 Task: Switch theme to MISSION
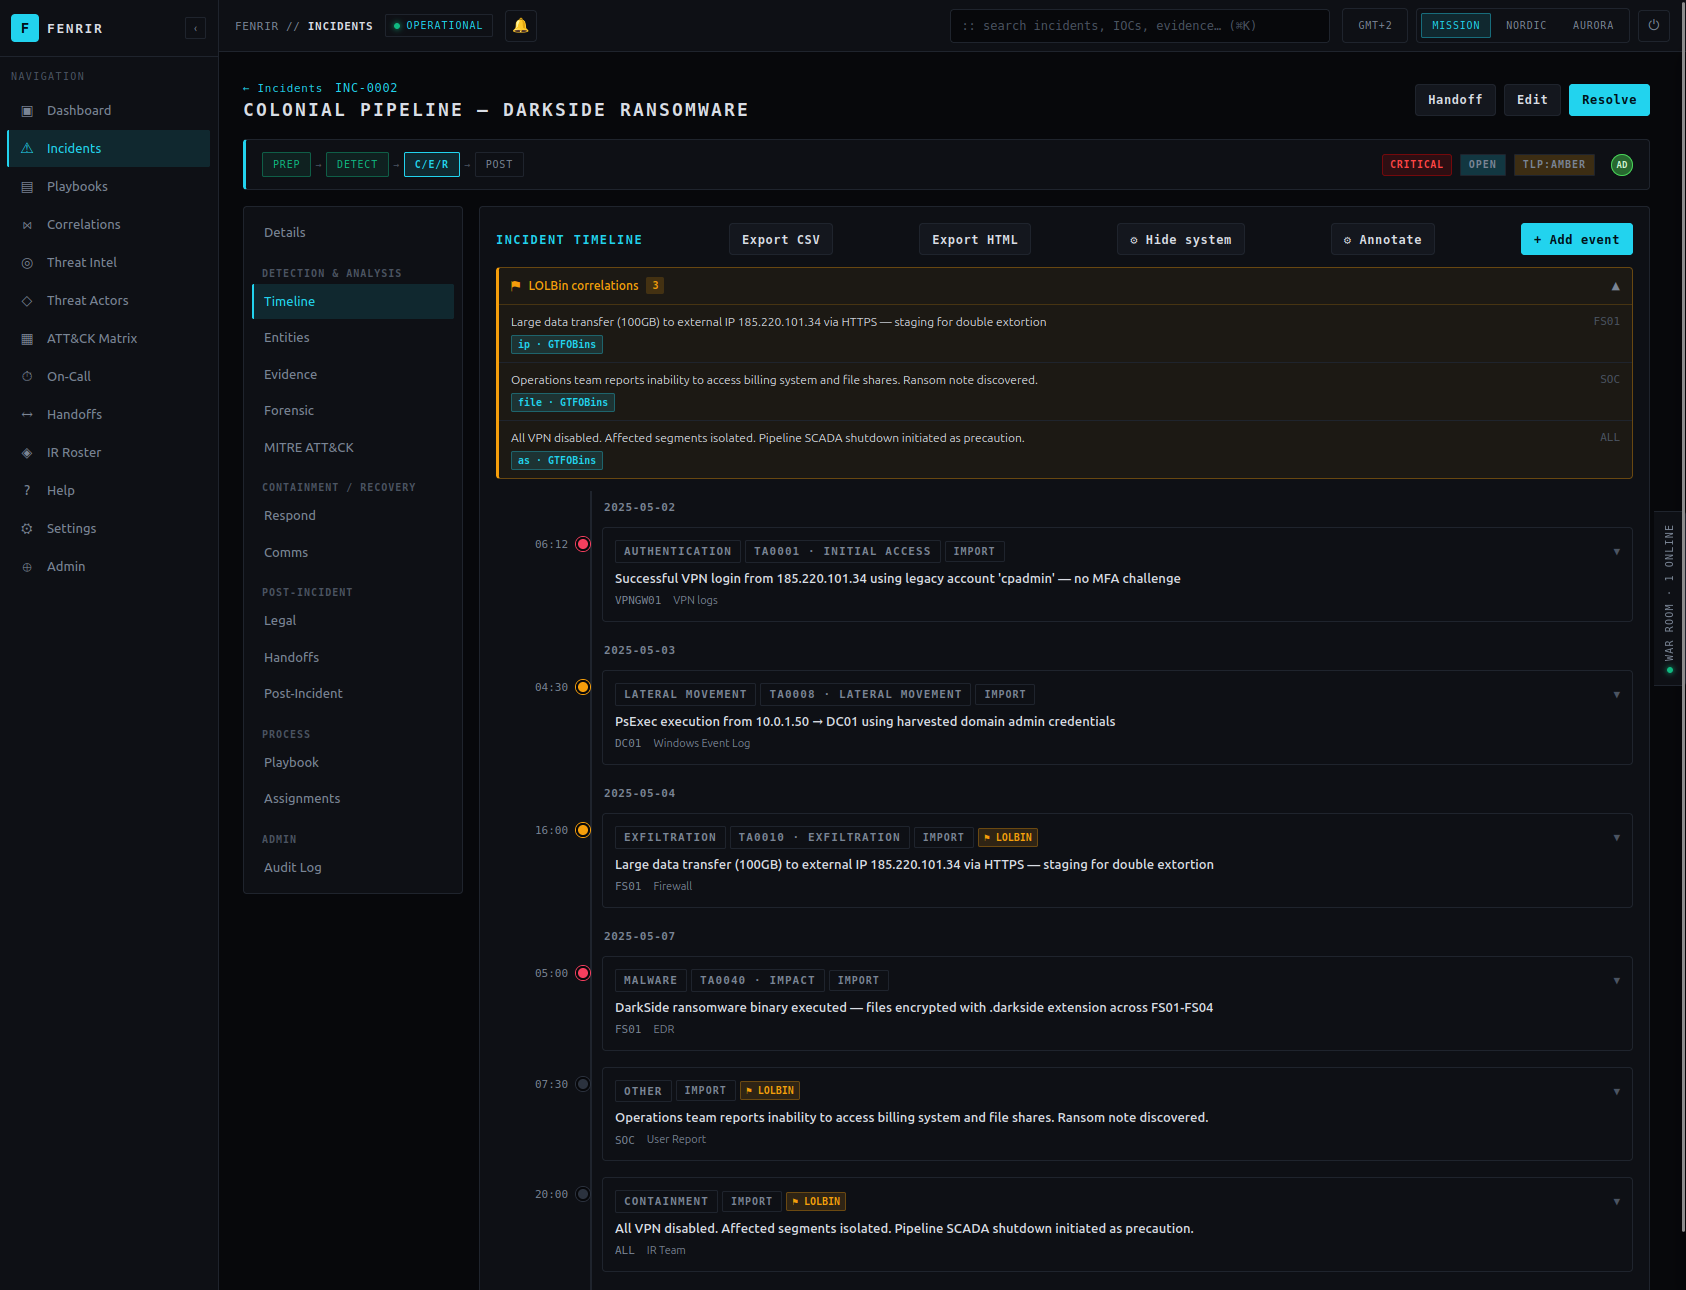click(1455, 26)
